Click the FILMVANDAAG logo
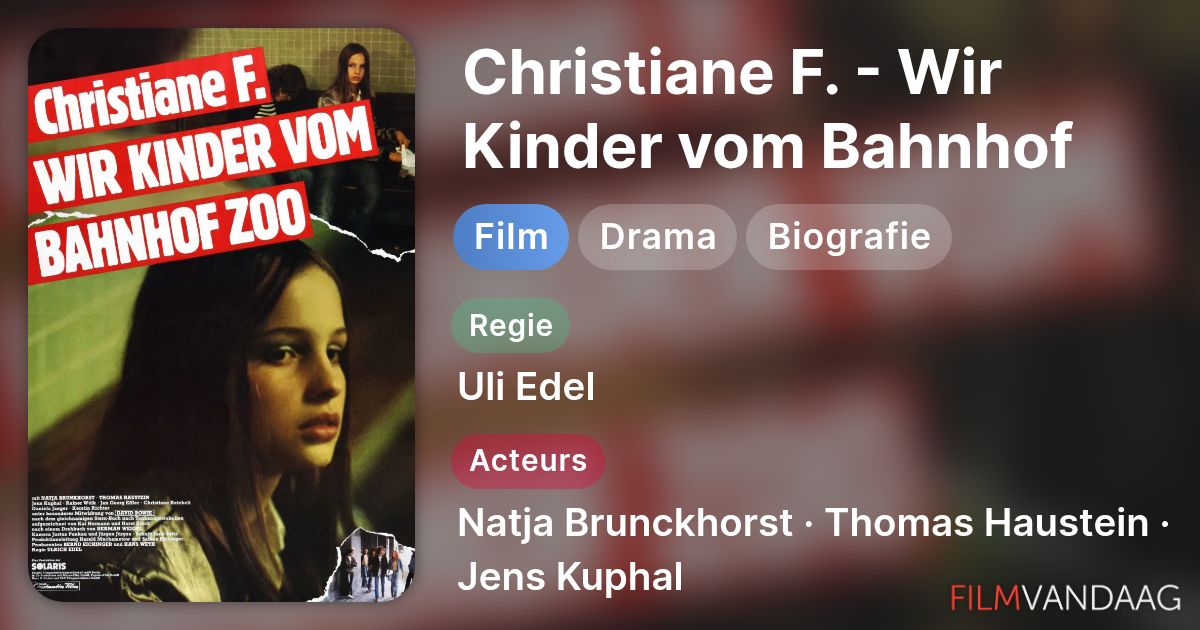Screen dimensions: 1200x630 [x=1066, y=598]
